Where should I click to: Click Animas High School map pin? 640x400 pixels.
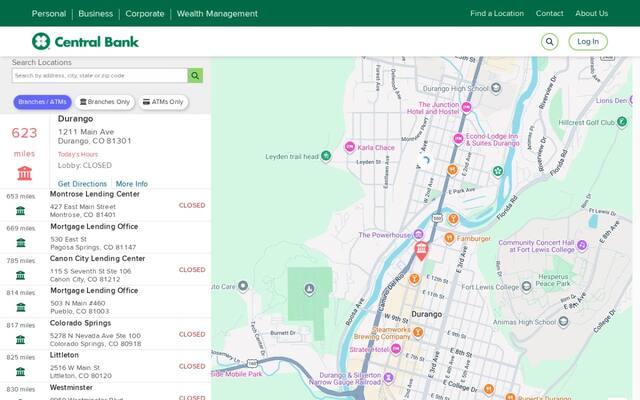pyautogui.click(x=563, y=322)
